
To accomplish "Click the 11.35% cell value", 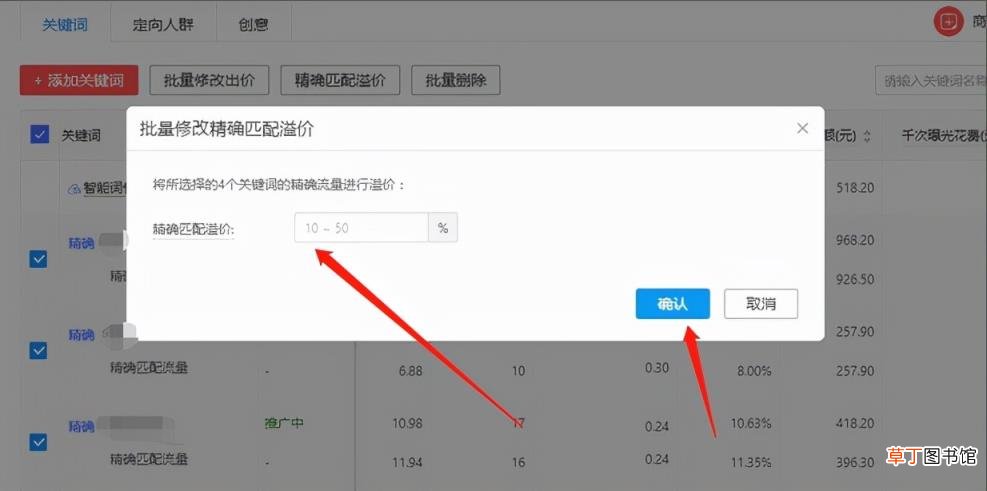I will pyautogui.click(x=751, y=463).
